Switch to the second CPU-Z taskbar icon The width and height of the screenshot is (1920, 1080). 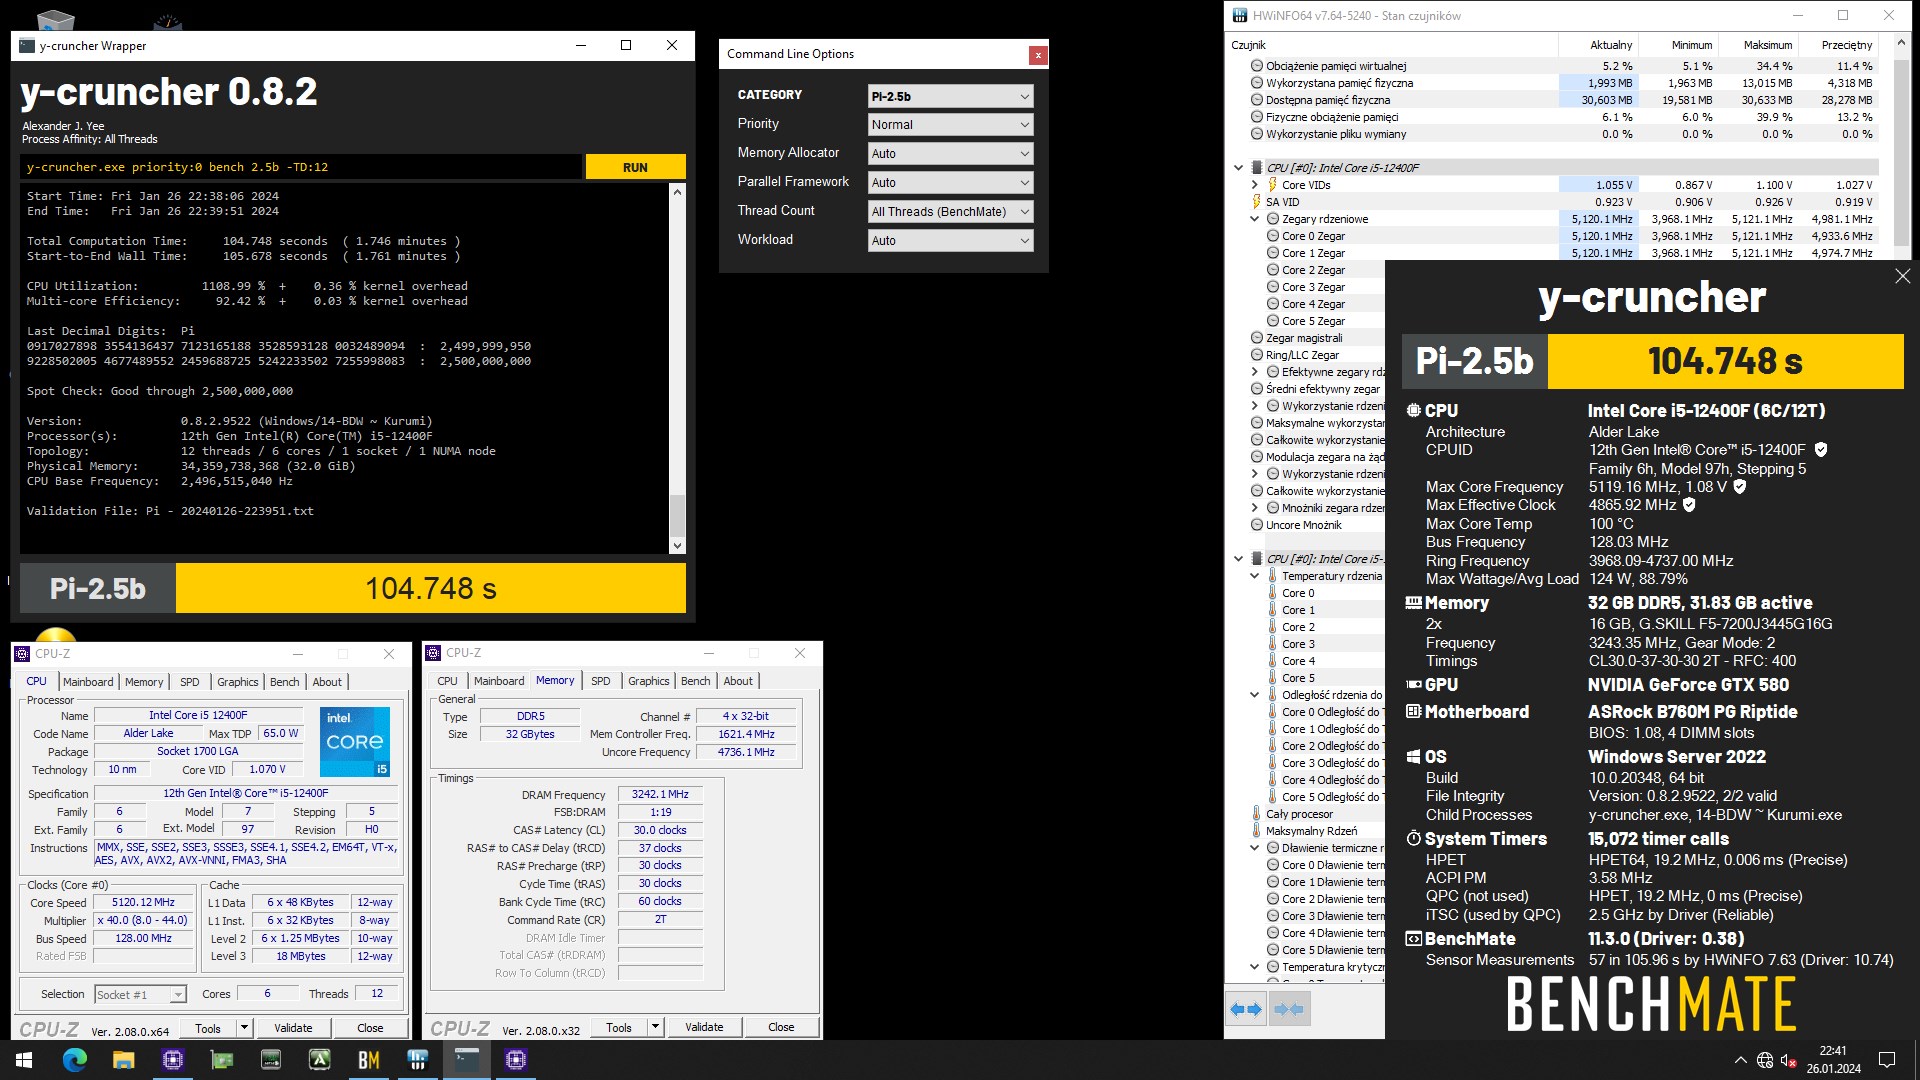(515, 1060)
